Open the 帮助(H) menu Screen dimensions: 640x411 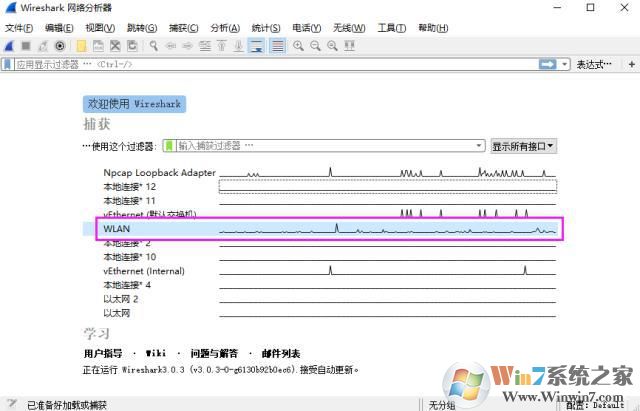click(433, 28)
